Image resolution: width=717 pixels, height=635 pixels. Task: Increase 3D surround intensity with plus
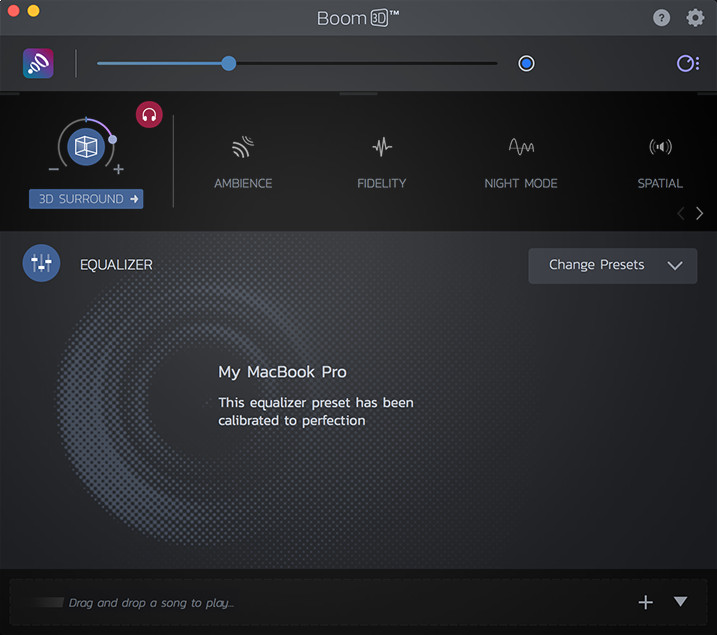tap(119, 170)
